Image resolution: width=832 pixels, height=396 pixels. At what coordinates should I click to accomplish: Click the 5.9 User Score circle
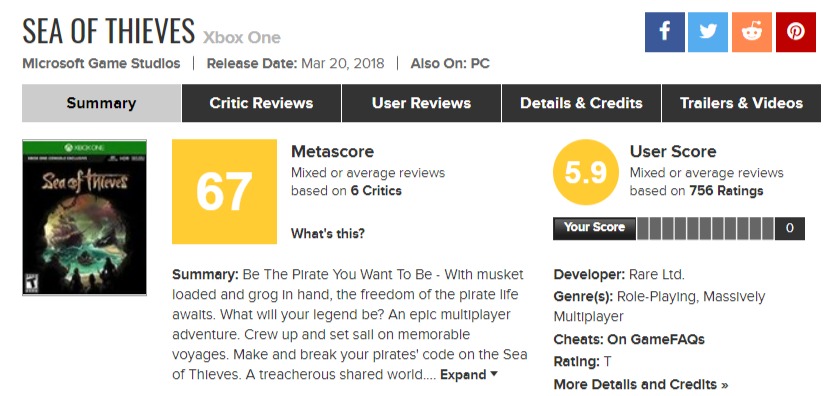[586, 172]
